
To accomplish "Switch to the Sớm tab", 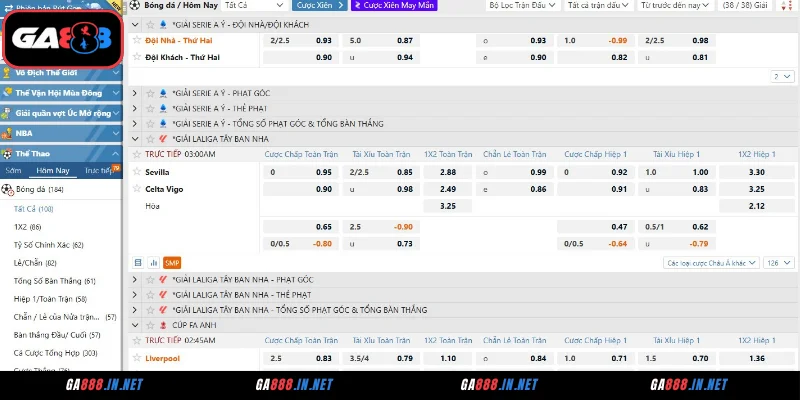I will pyautogui.click(x=12, y=171).
